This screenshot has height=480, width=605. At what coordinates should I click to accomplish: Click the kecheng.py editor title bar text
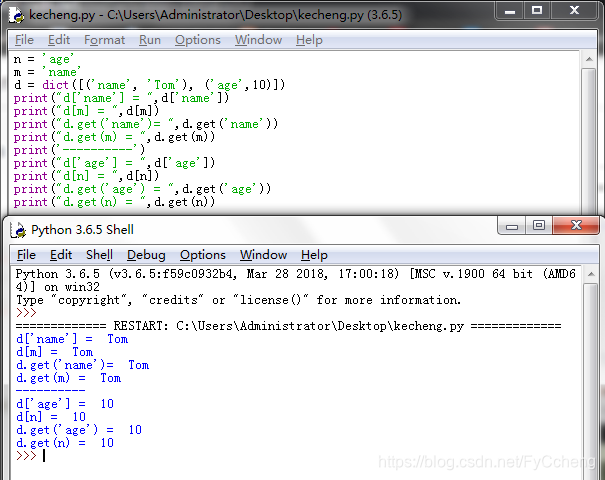215,15
